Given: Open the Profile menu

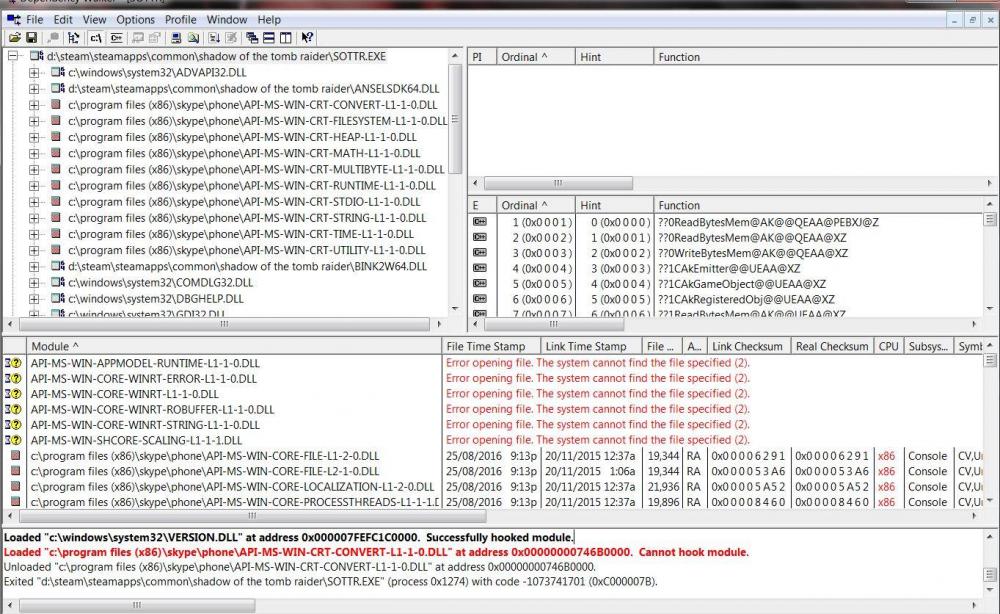Looking at the screenshot, I should (x=181, y=19).
